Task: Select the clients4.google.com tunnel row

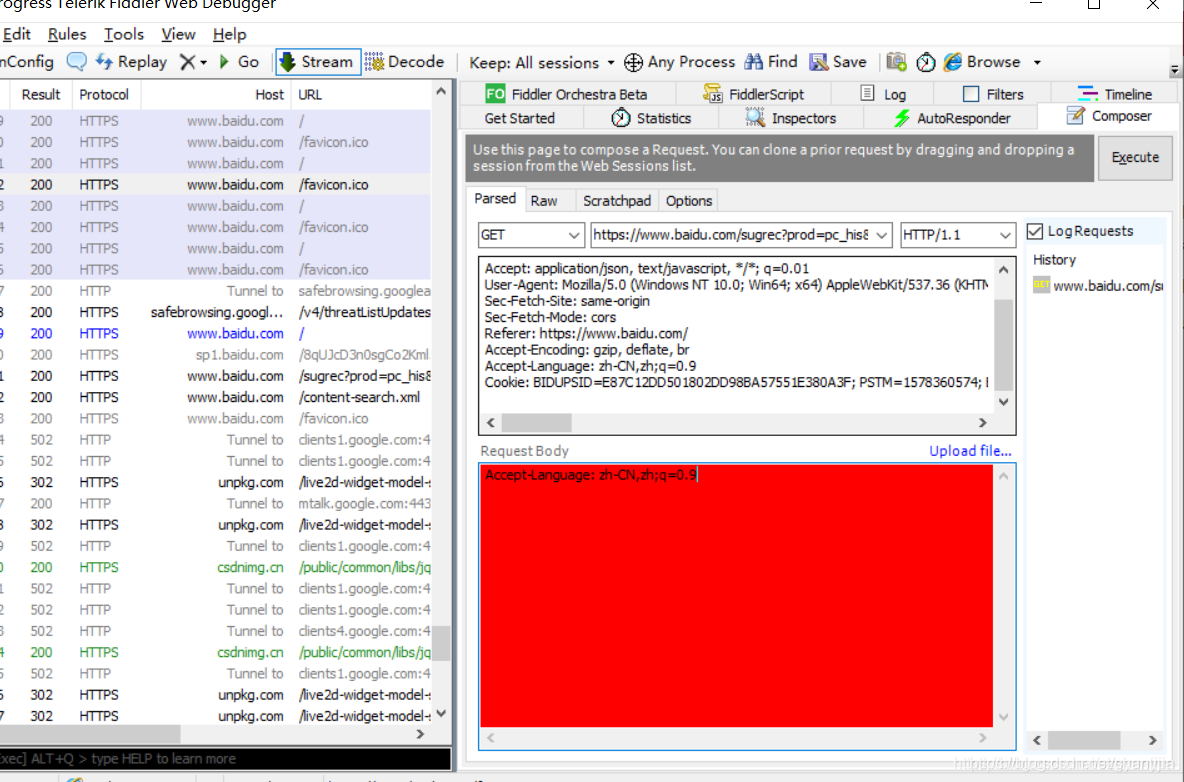Action: (x=216, y=631)
